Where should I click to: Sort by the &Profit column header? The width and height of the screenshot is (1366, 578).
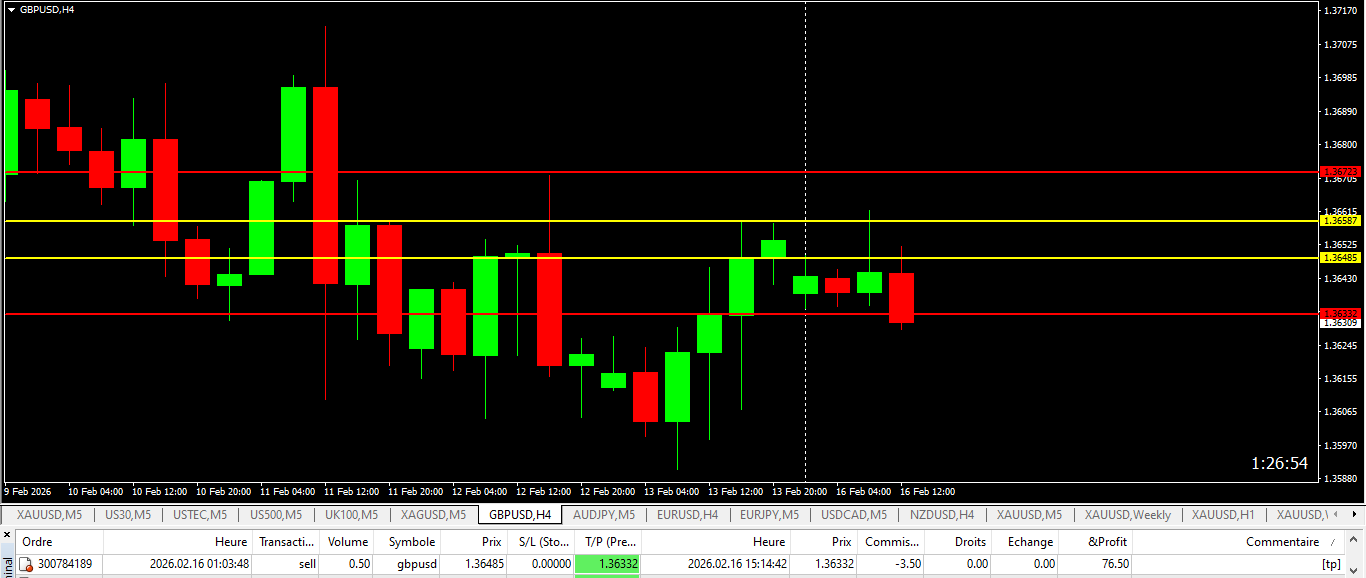click(1096, 542)
